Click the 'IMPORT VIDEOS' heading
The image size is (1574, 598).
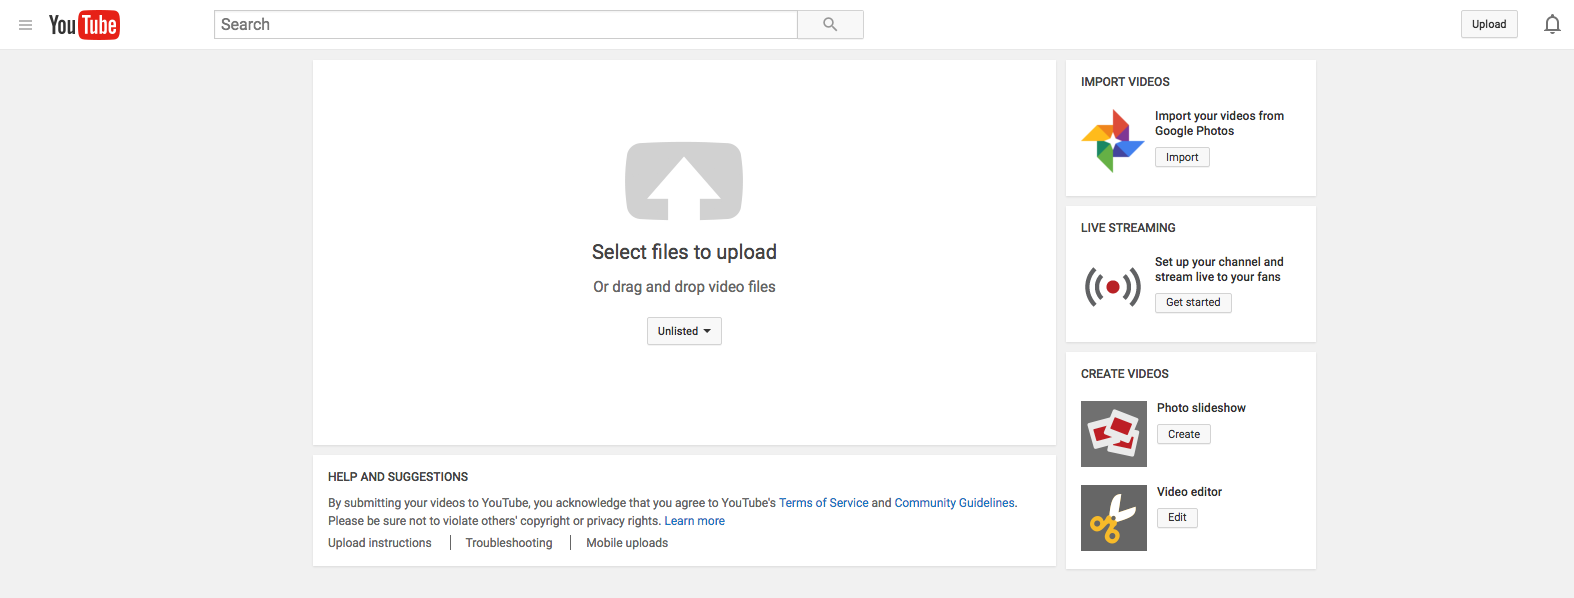(x=1125, y=82)
